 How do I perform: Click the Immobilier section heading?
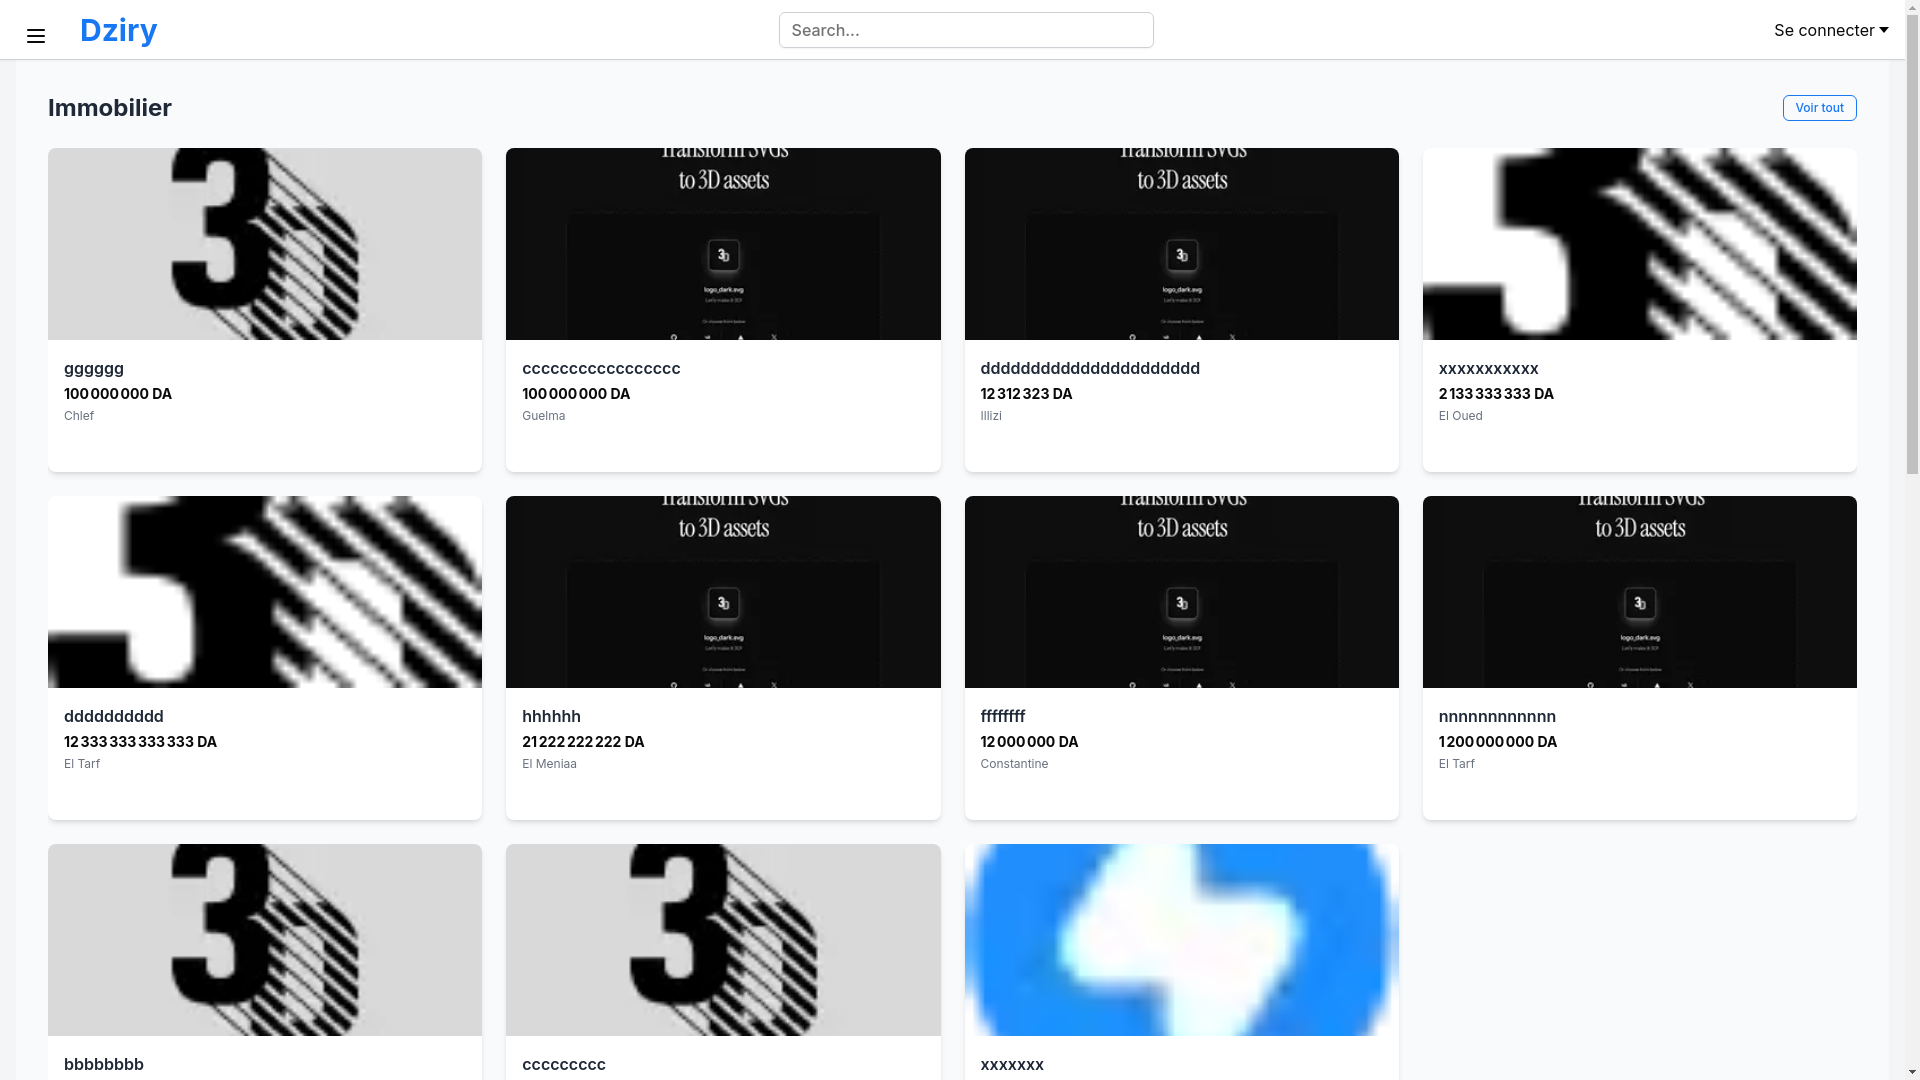point(110,108)
